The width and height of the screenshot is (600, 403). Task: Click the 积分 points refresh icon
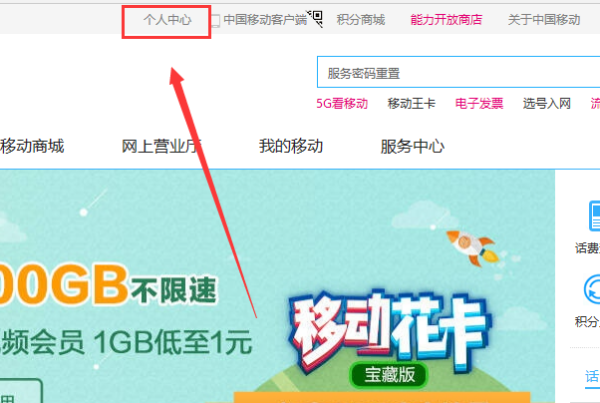point(592,290)
